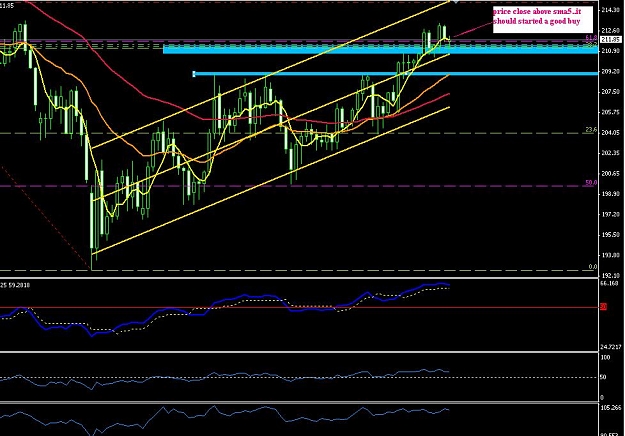625x436 pixels.
Task: Grab the anchor handle of thin cyan bar
Action: coord(194,74)
